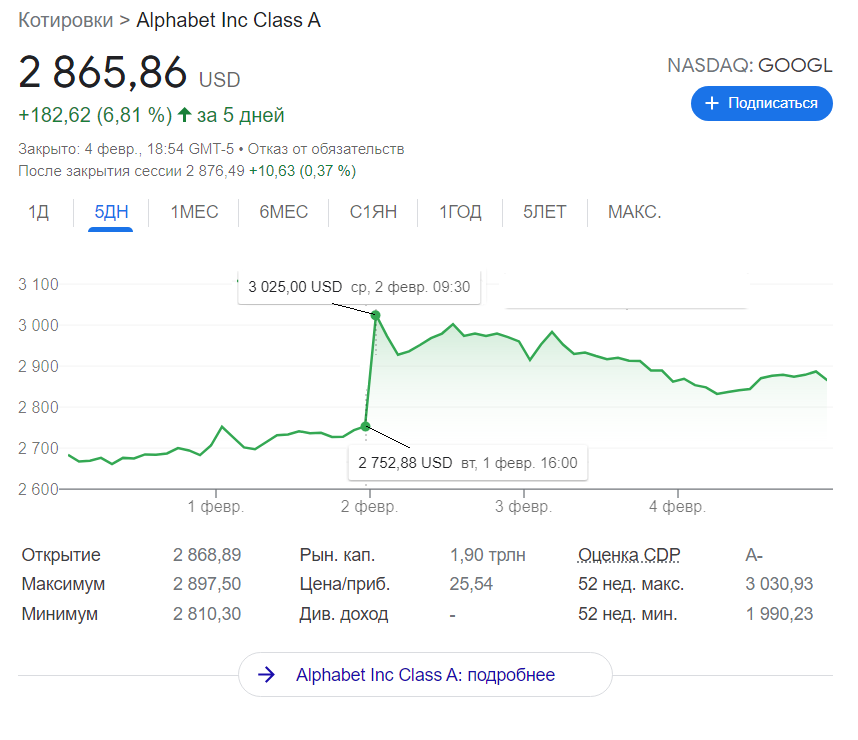The width and height of the screenshot is (858, 740).
Task: Click the 3 000 y-axis label
Action: pos(38,325)
